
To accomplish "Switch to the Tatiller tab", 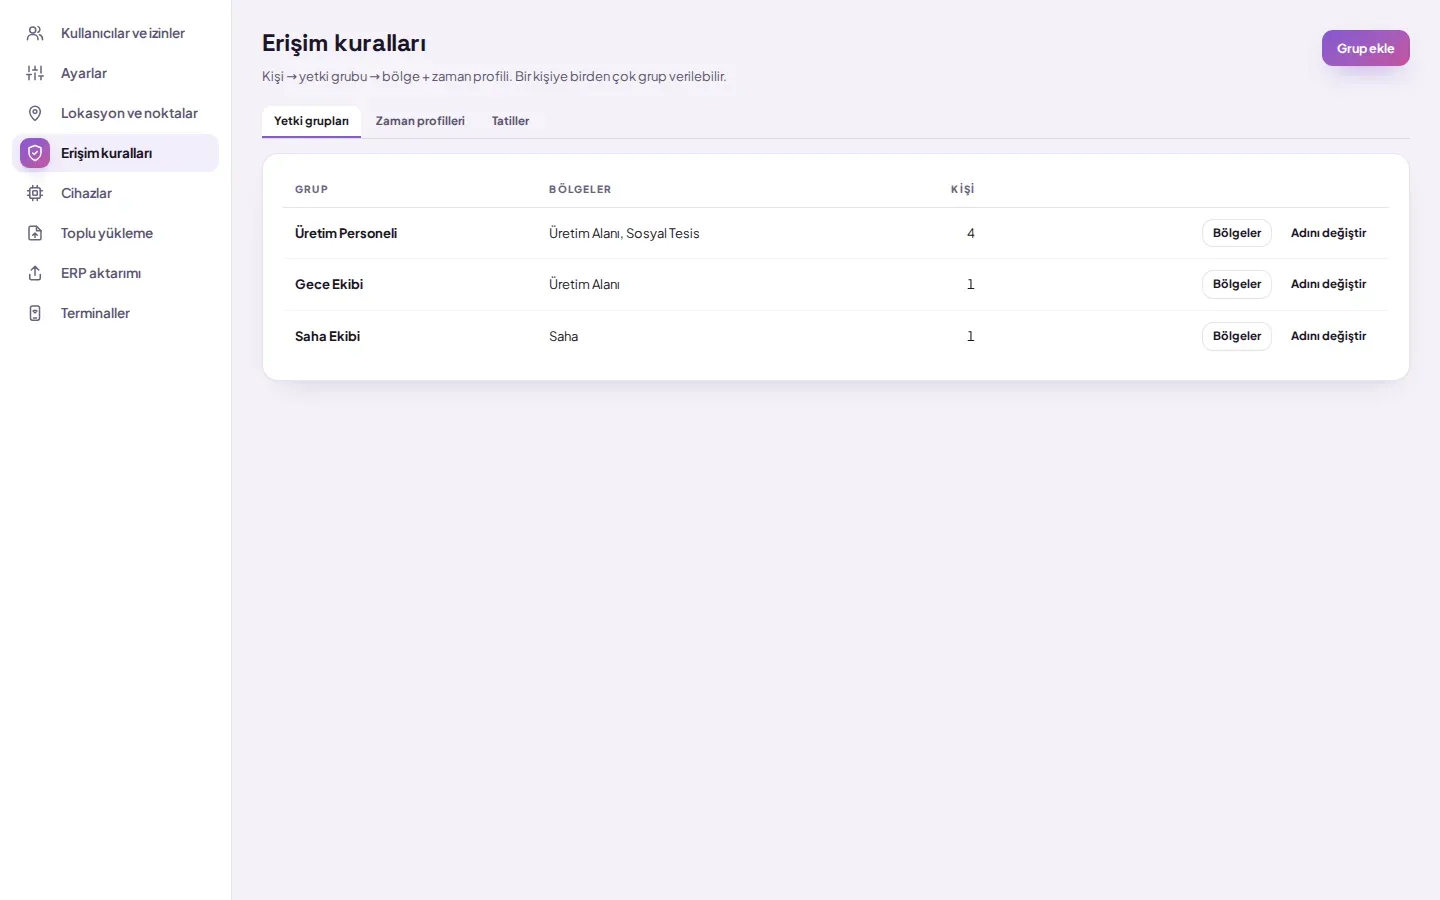I will click(510, 121).
